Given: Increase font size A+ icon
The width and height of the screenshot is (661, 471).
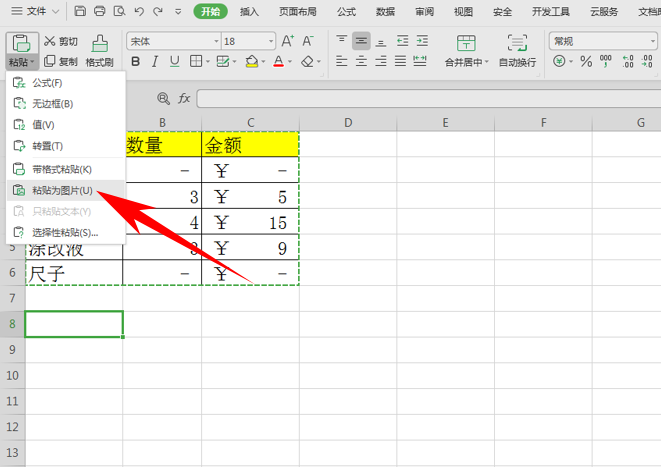Looking at the screenshot, I should (288, 41).
